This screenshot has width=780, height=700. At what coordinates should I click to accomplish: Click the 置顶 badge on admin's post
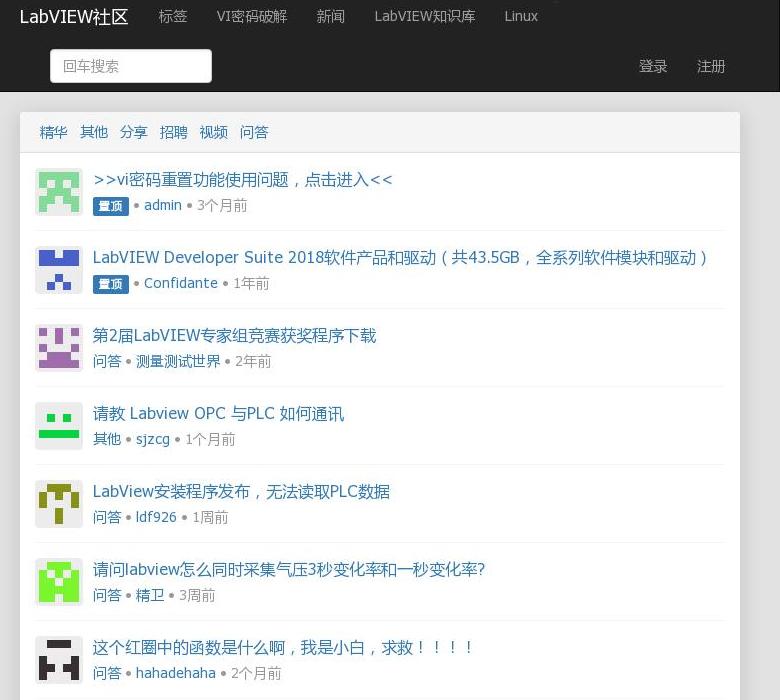[110, 206]
